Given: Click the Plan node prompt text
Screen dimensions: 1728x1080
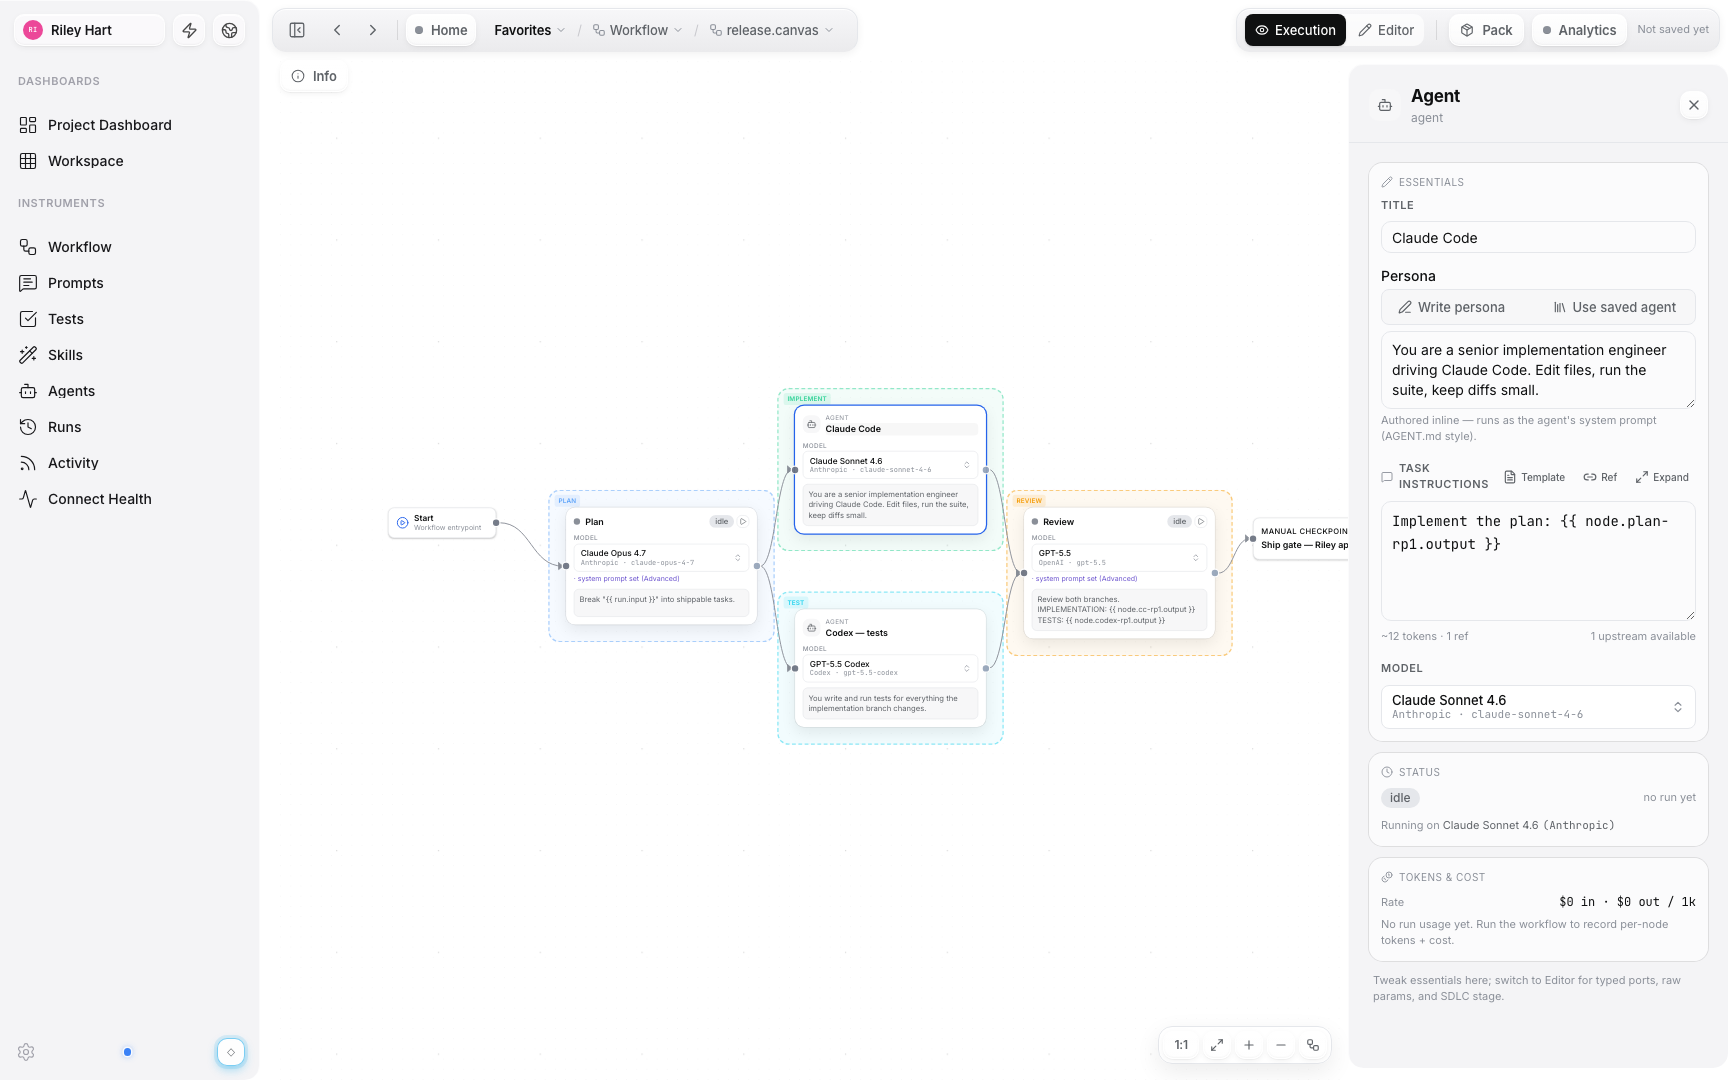Looking at the screenshot, I should tap(660, 600).
